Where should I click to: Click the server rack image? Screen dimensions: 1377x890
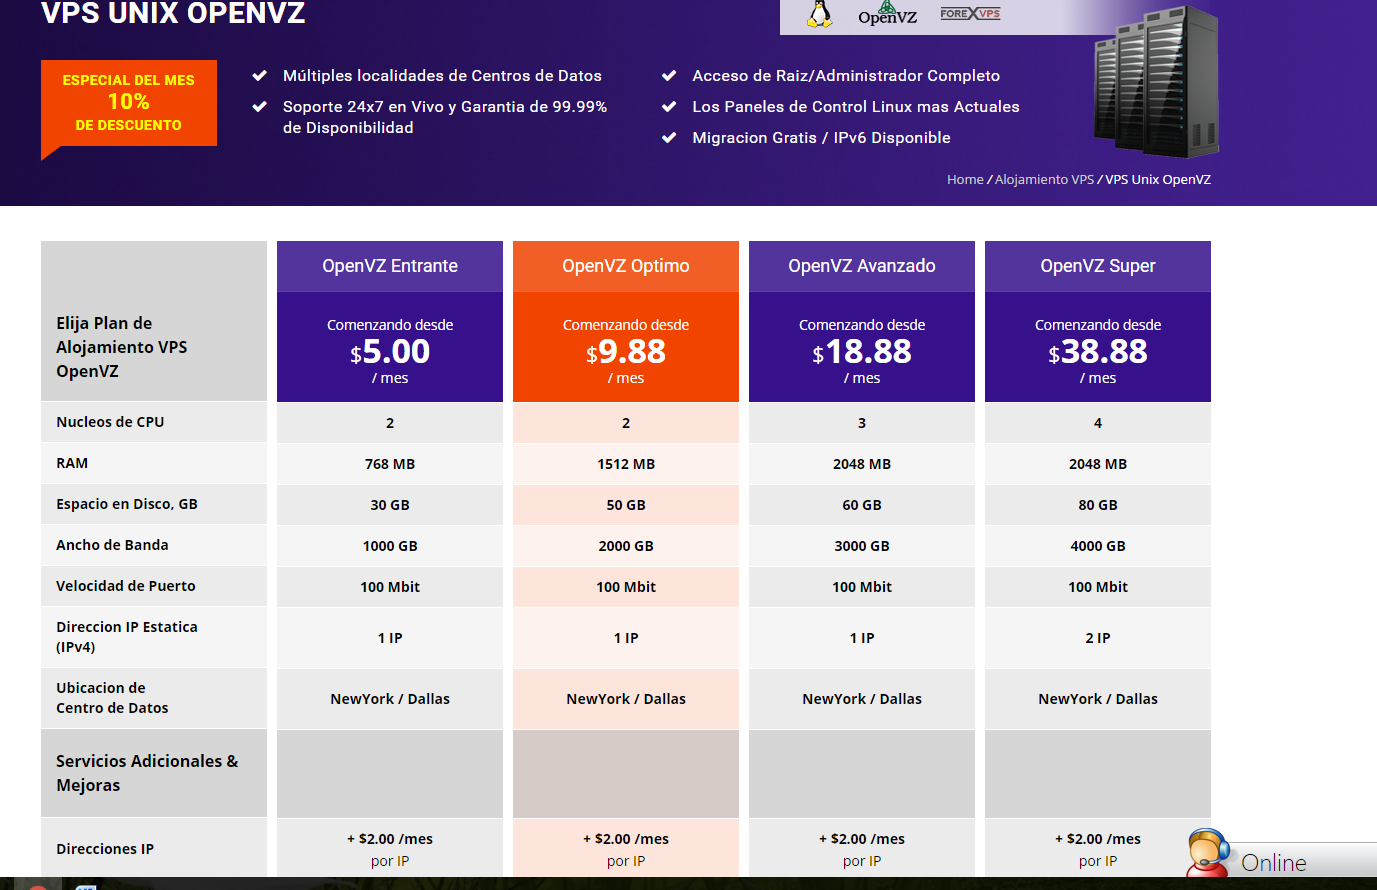(1156, 82)
